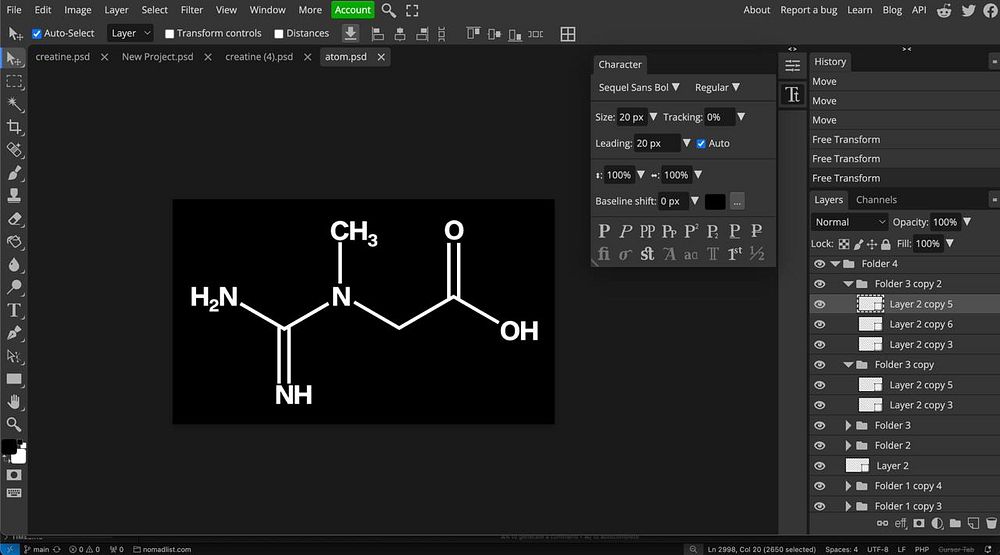This screenshot has width=1000, height=555.
Task: Hide the Folder 4 layer group
Action: click(x=819, y=264)
